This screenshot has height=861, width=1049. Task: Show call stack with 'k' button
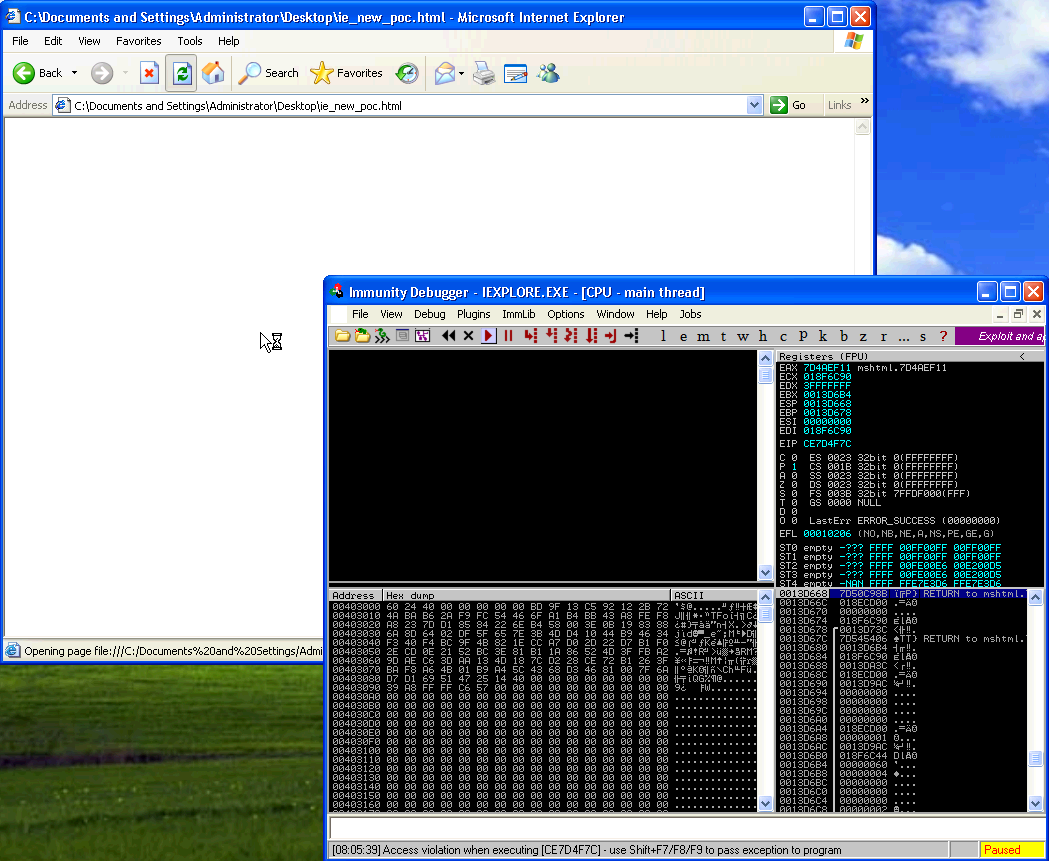click(x=823, y=336)
